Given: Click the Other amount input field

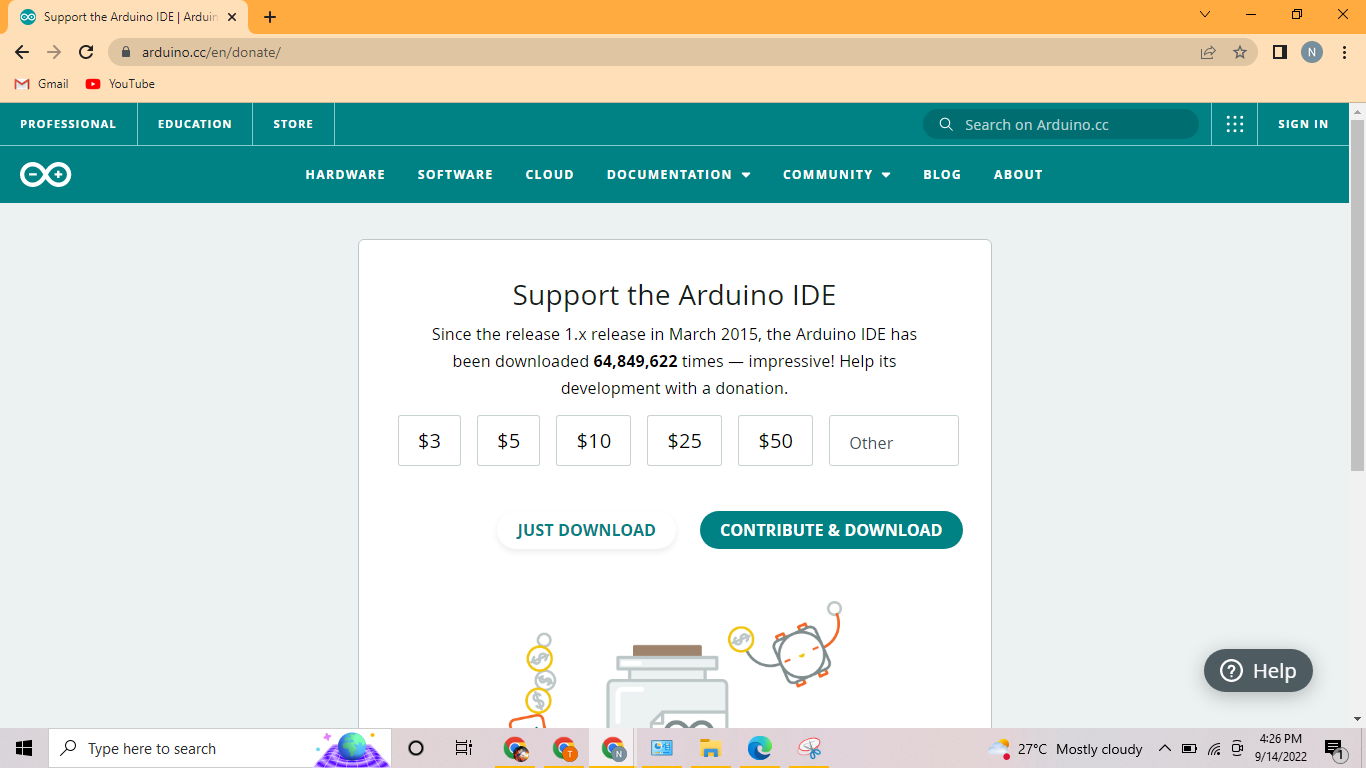Looking at the screenshot, I should 894,441.
